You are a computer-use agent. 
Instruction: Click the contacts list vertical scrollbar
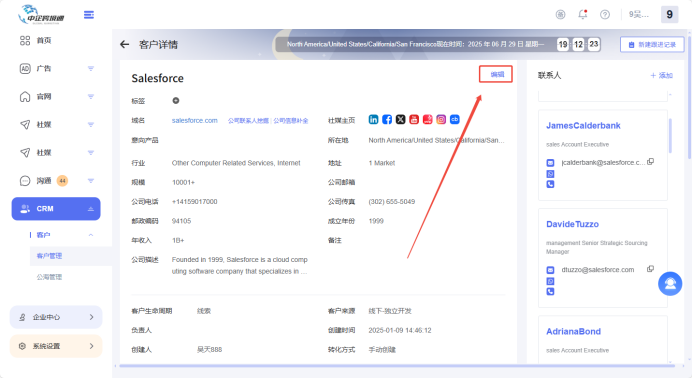(670, 136)
